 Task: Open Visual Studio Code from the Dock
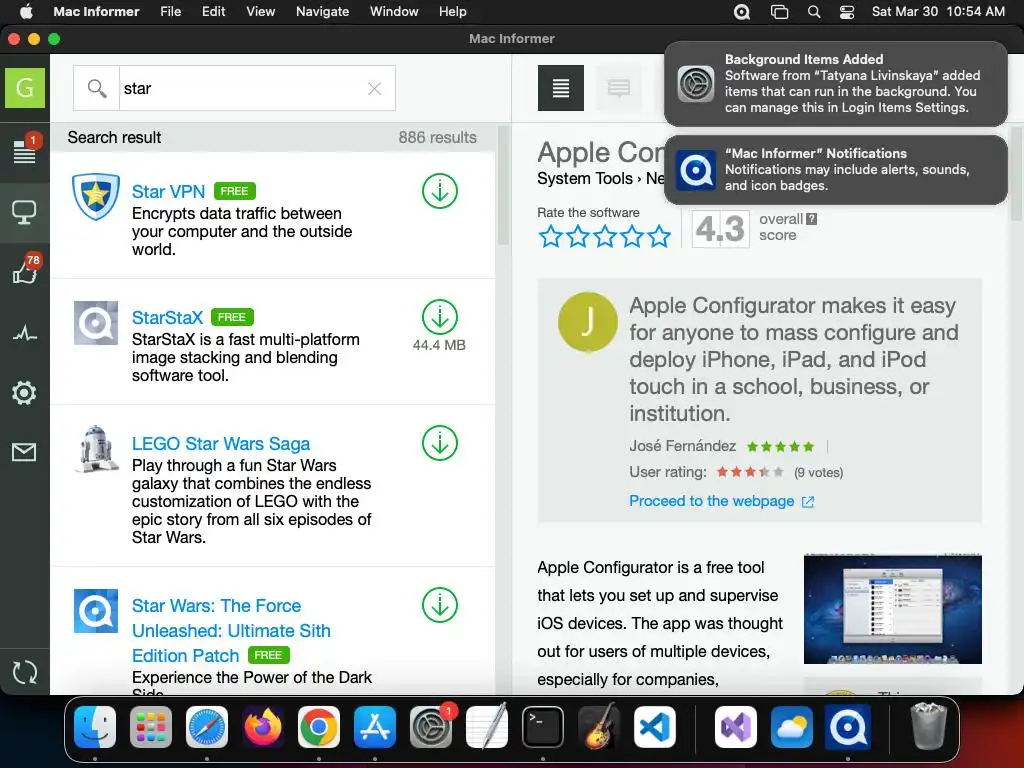(655, 727)
